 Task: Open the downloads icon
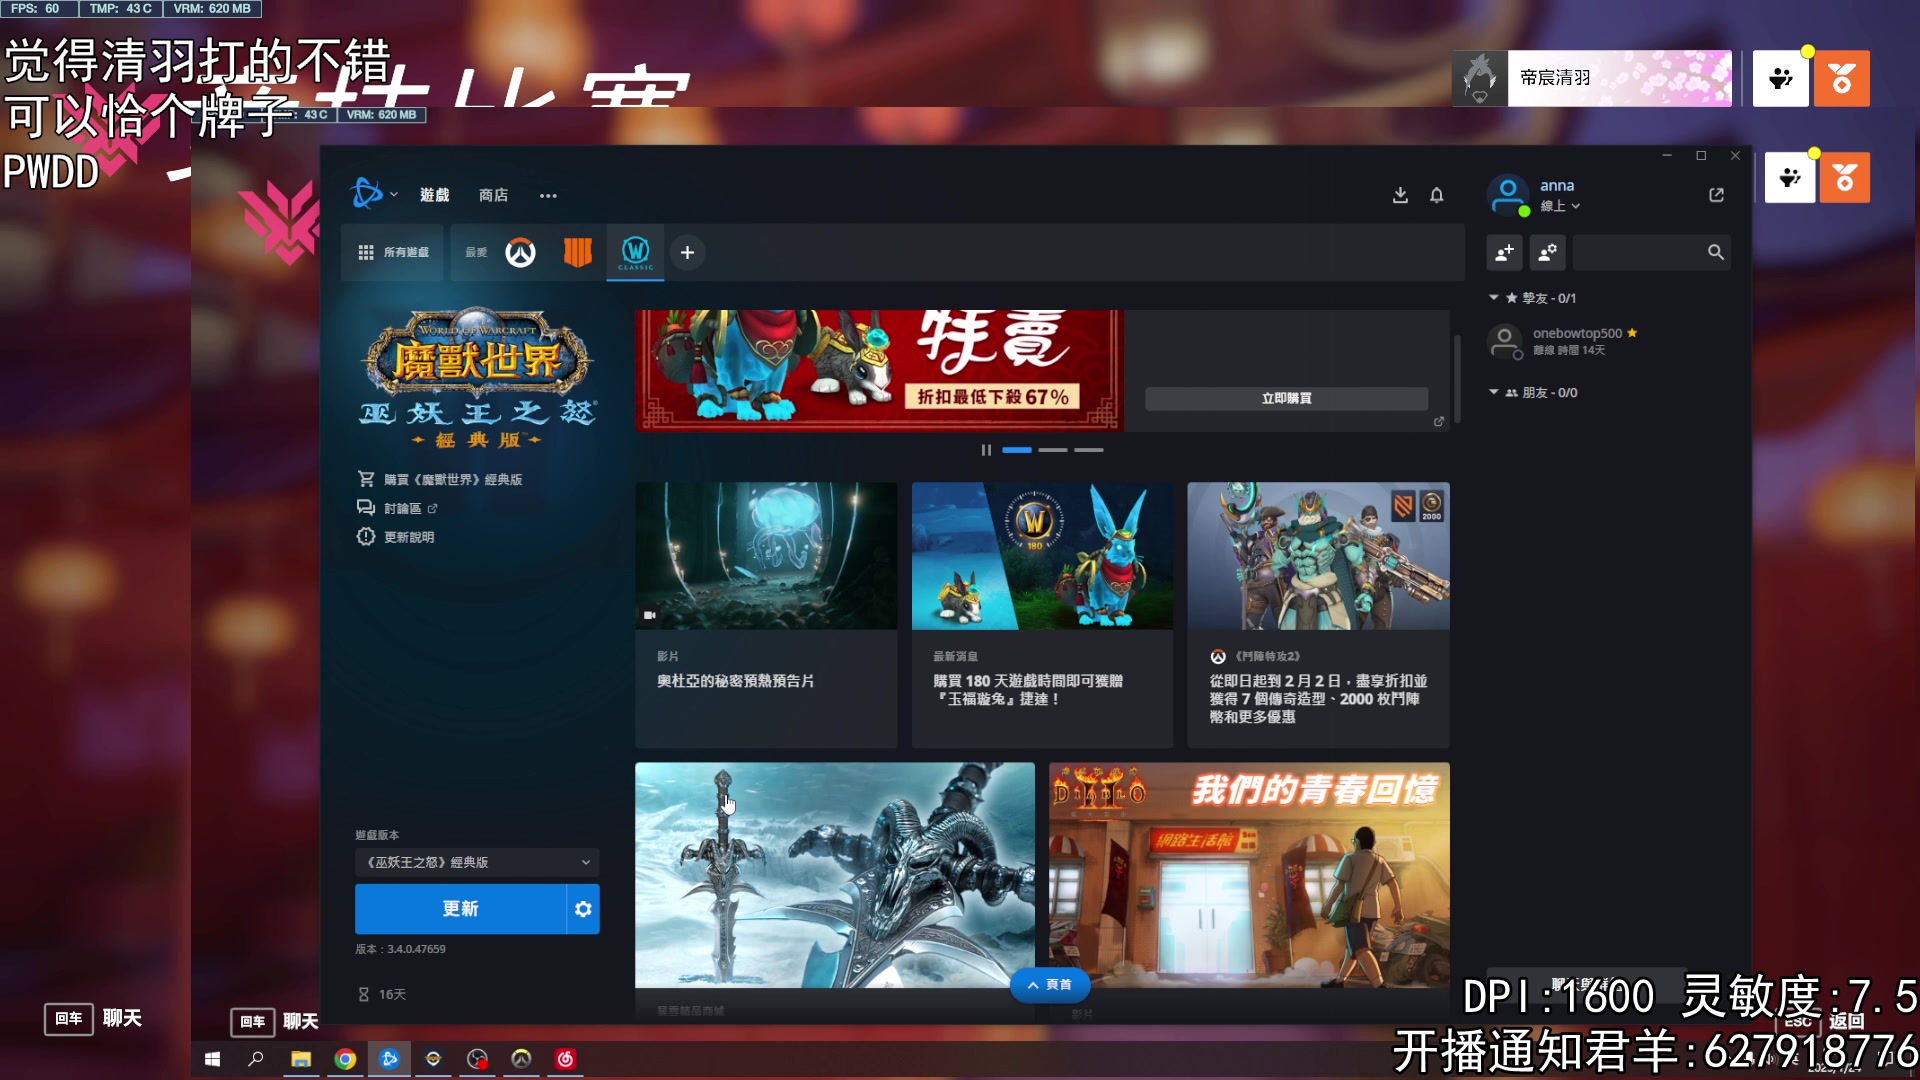click(1400, 195)
